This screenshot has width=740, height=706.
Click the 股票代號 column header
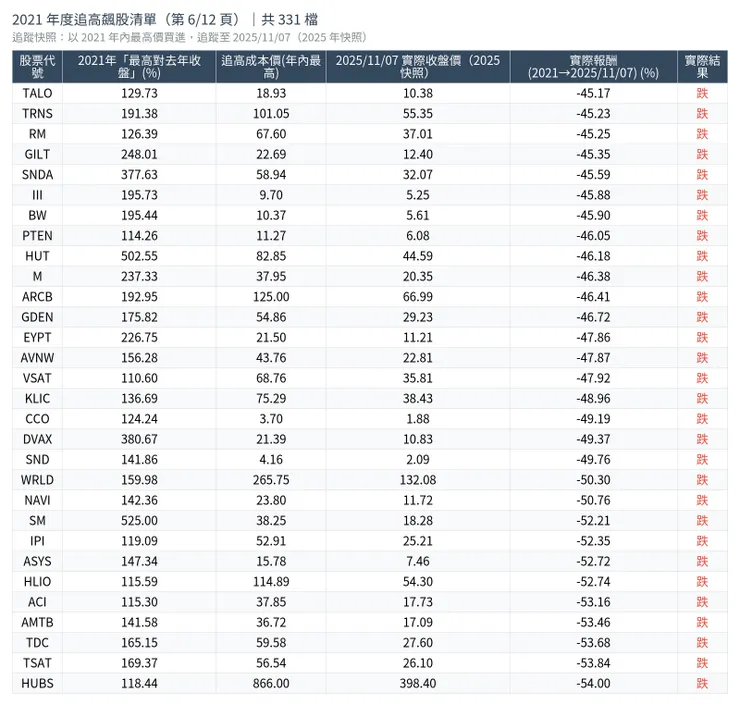[37, 67]
